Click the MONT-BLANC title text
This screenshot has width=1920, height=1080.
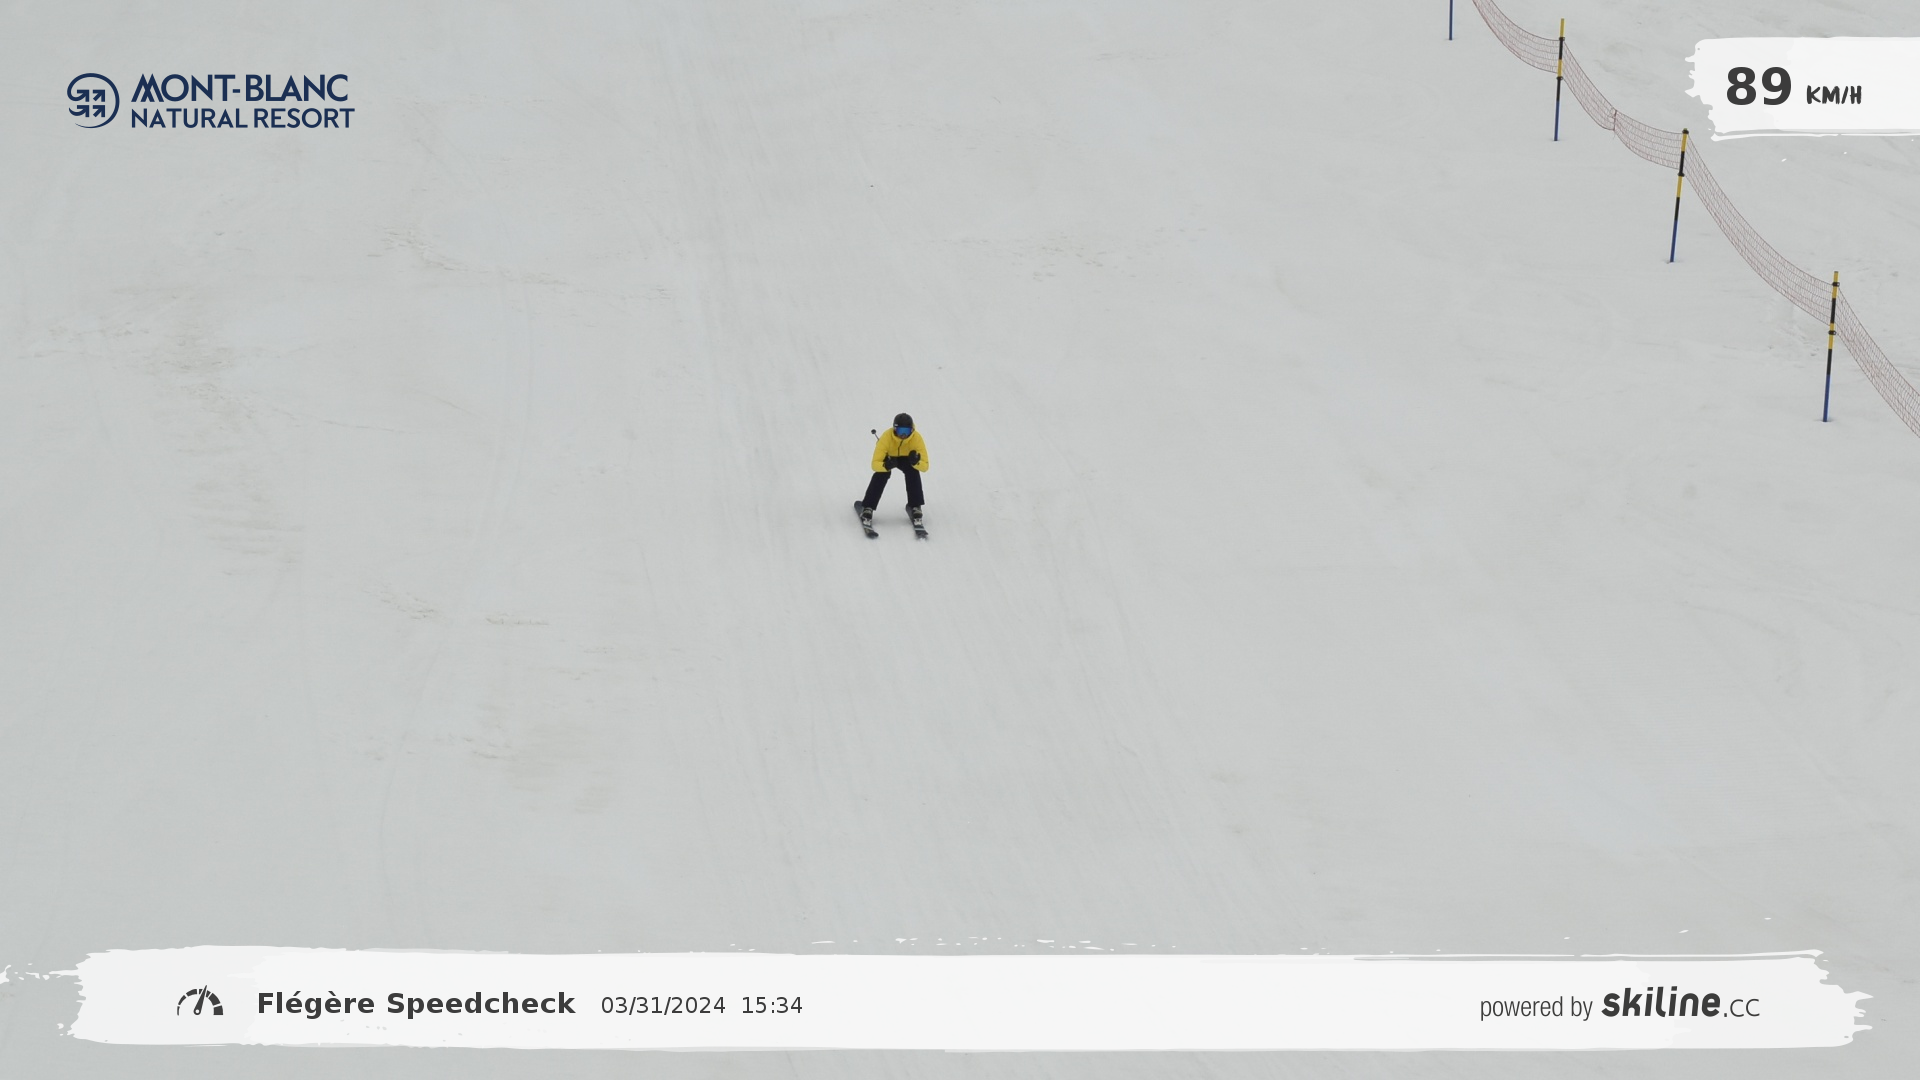coord(240,88)
